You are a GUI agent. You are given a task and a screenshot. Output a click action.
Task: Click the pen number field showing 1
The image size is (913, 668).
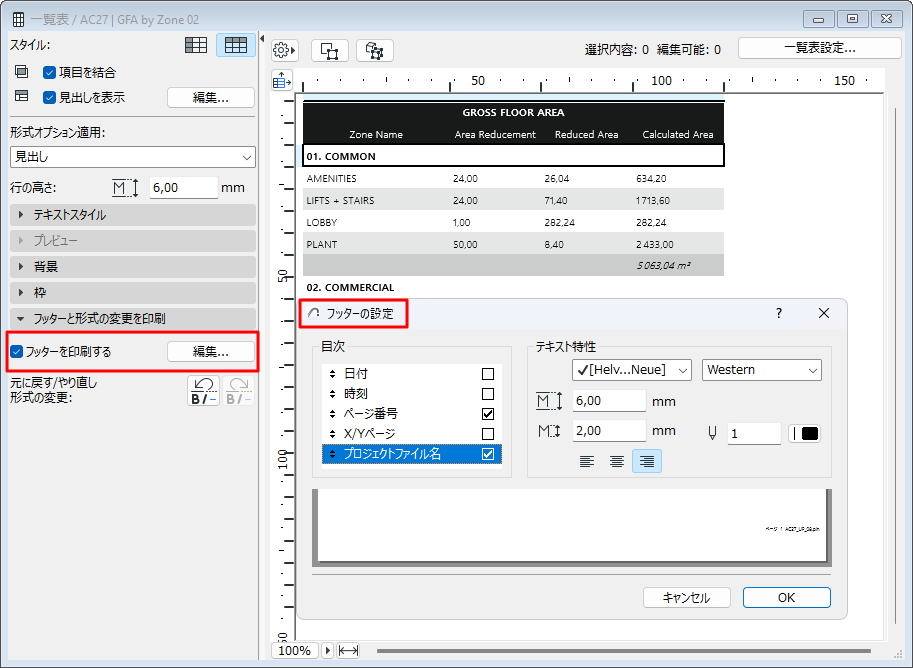754,433
